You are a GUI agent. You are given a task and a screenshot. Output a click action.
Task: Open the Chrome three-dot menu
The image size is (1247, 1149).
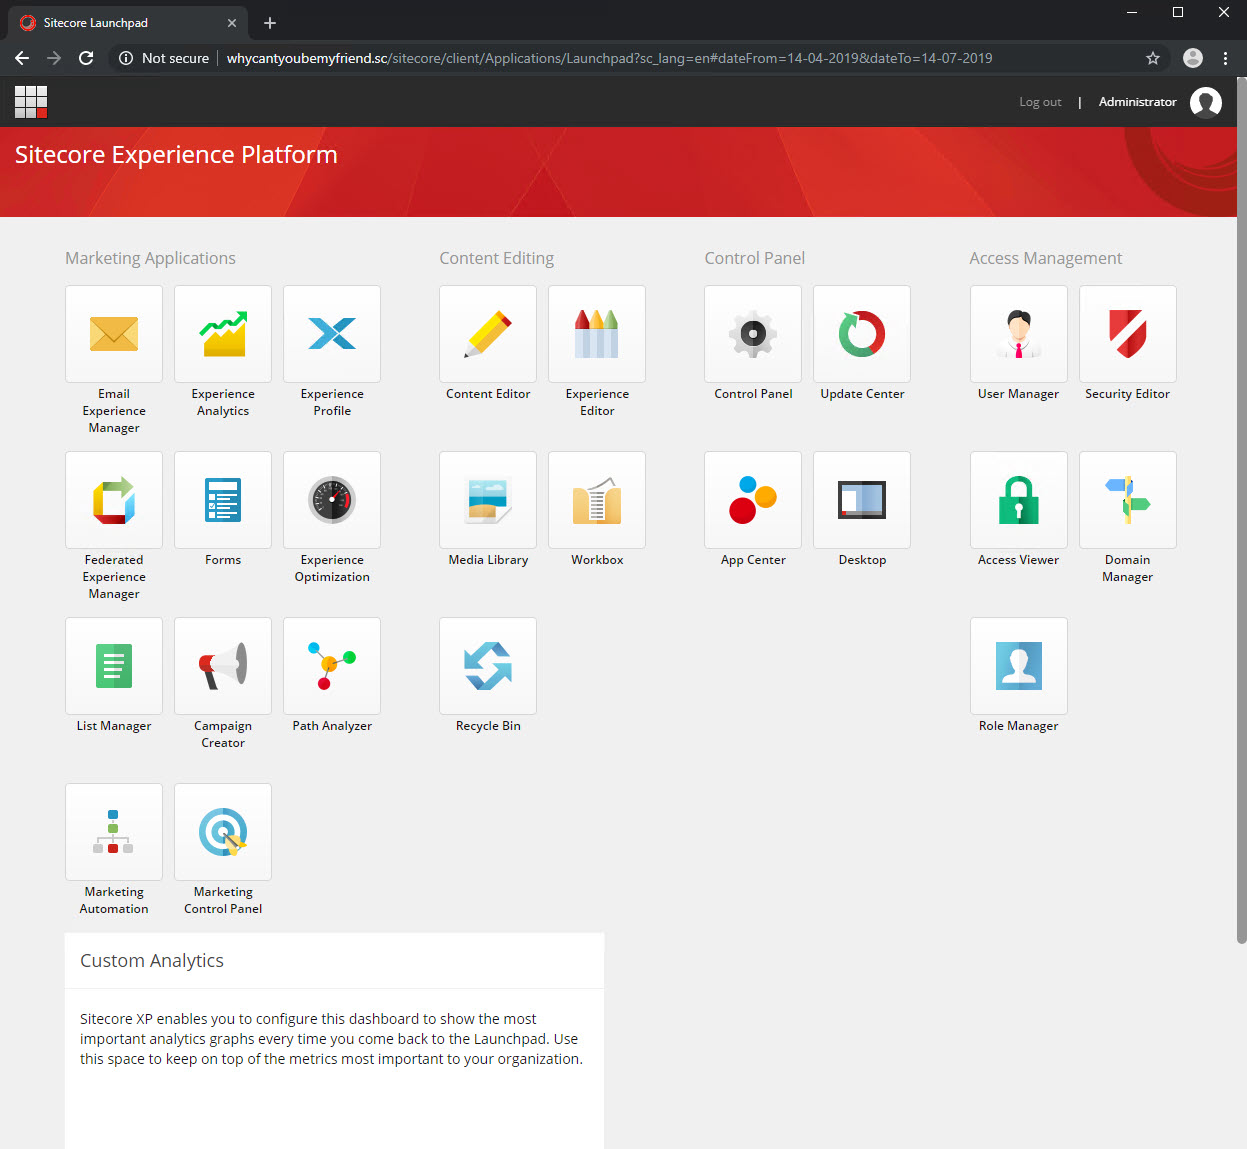(x=1225, y=58)
